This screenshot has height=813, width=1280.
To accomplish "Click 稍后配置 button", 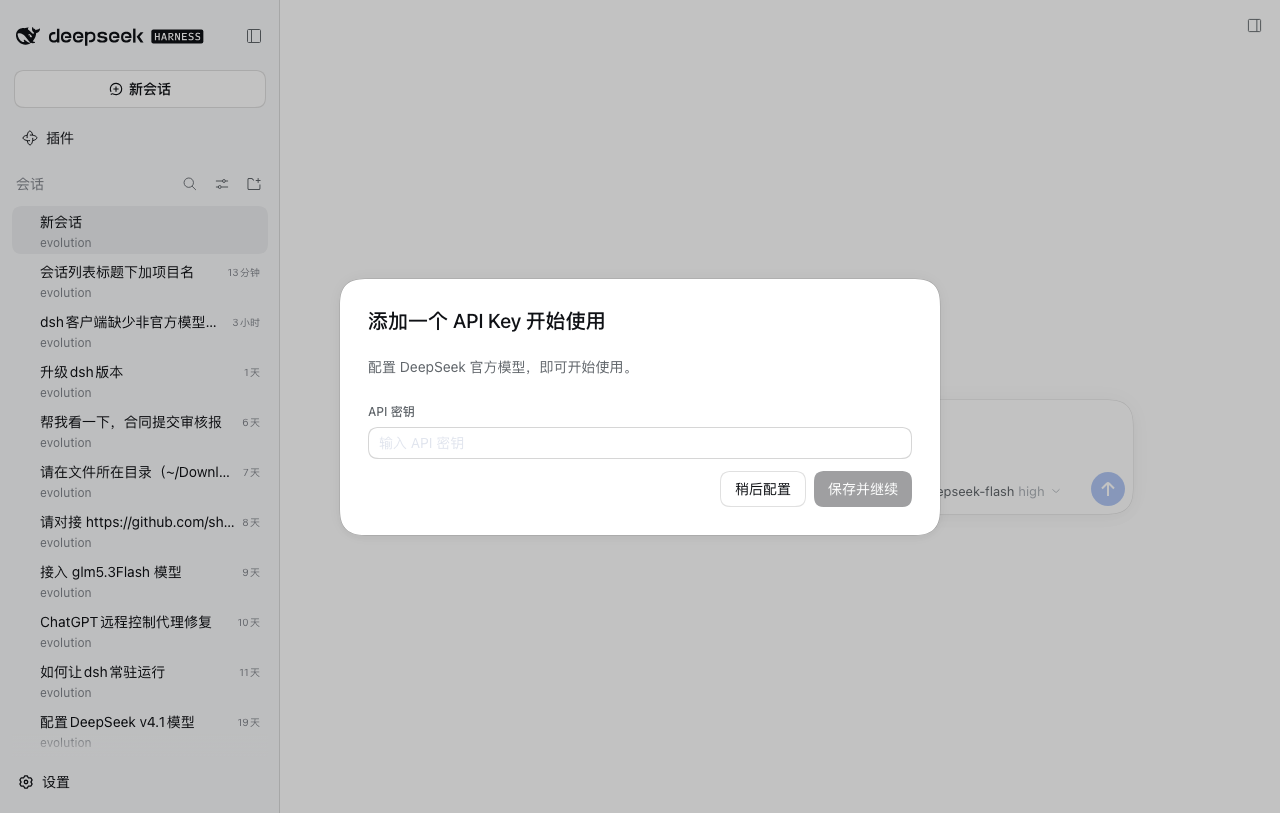I will (763, 489).
